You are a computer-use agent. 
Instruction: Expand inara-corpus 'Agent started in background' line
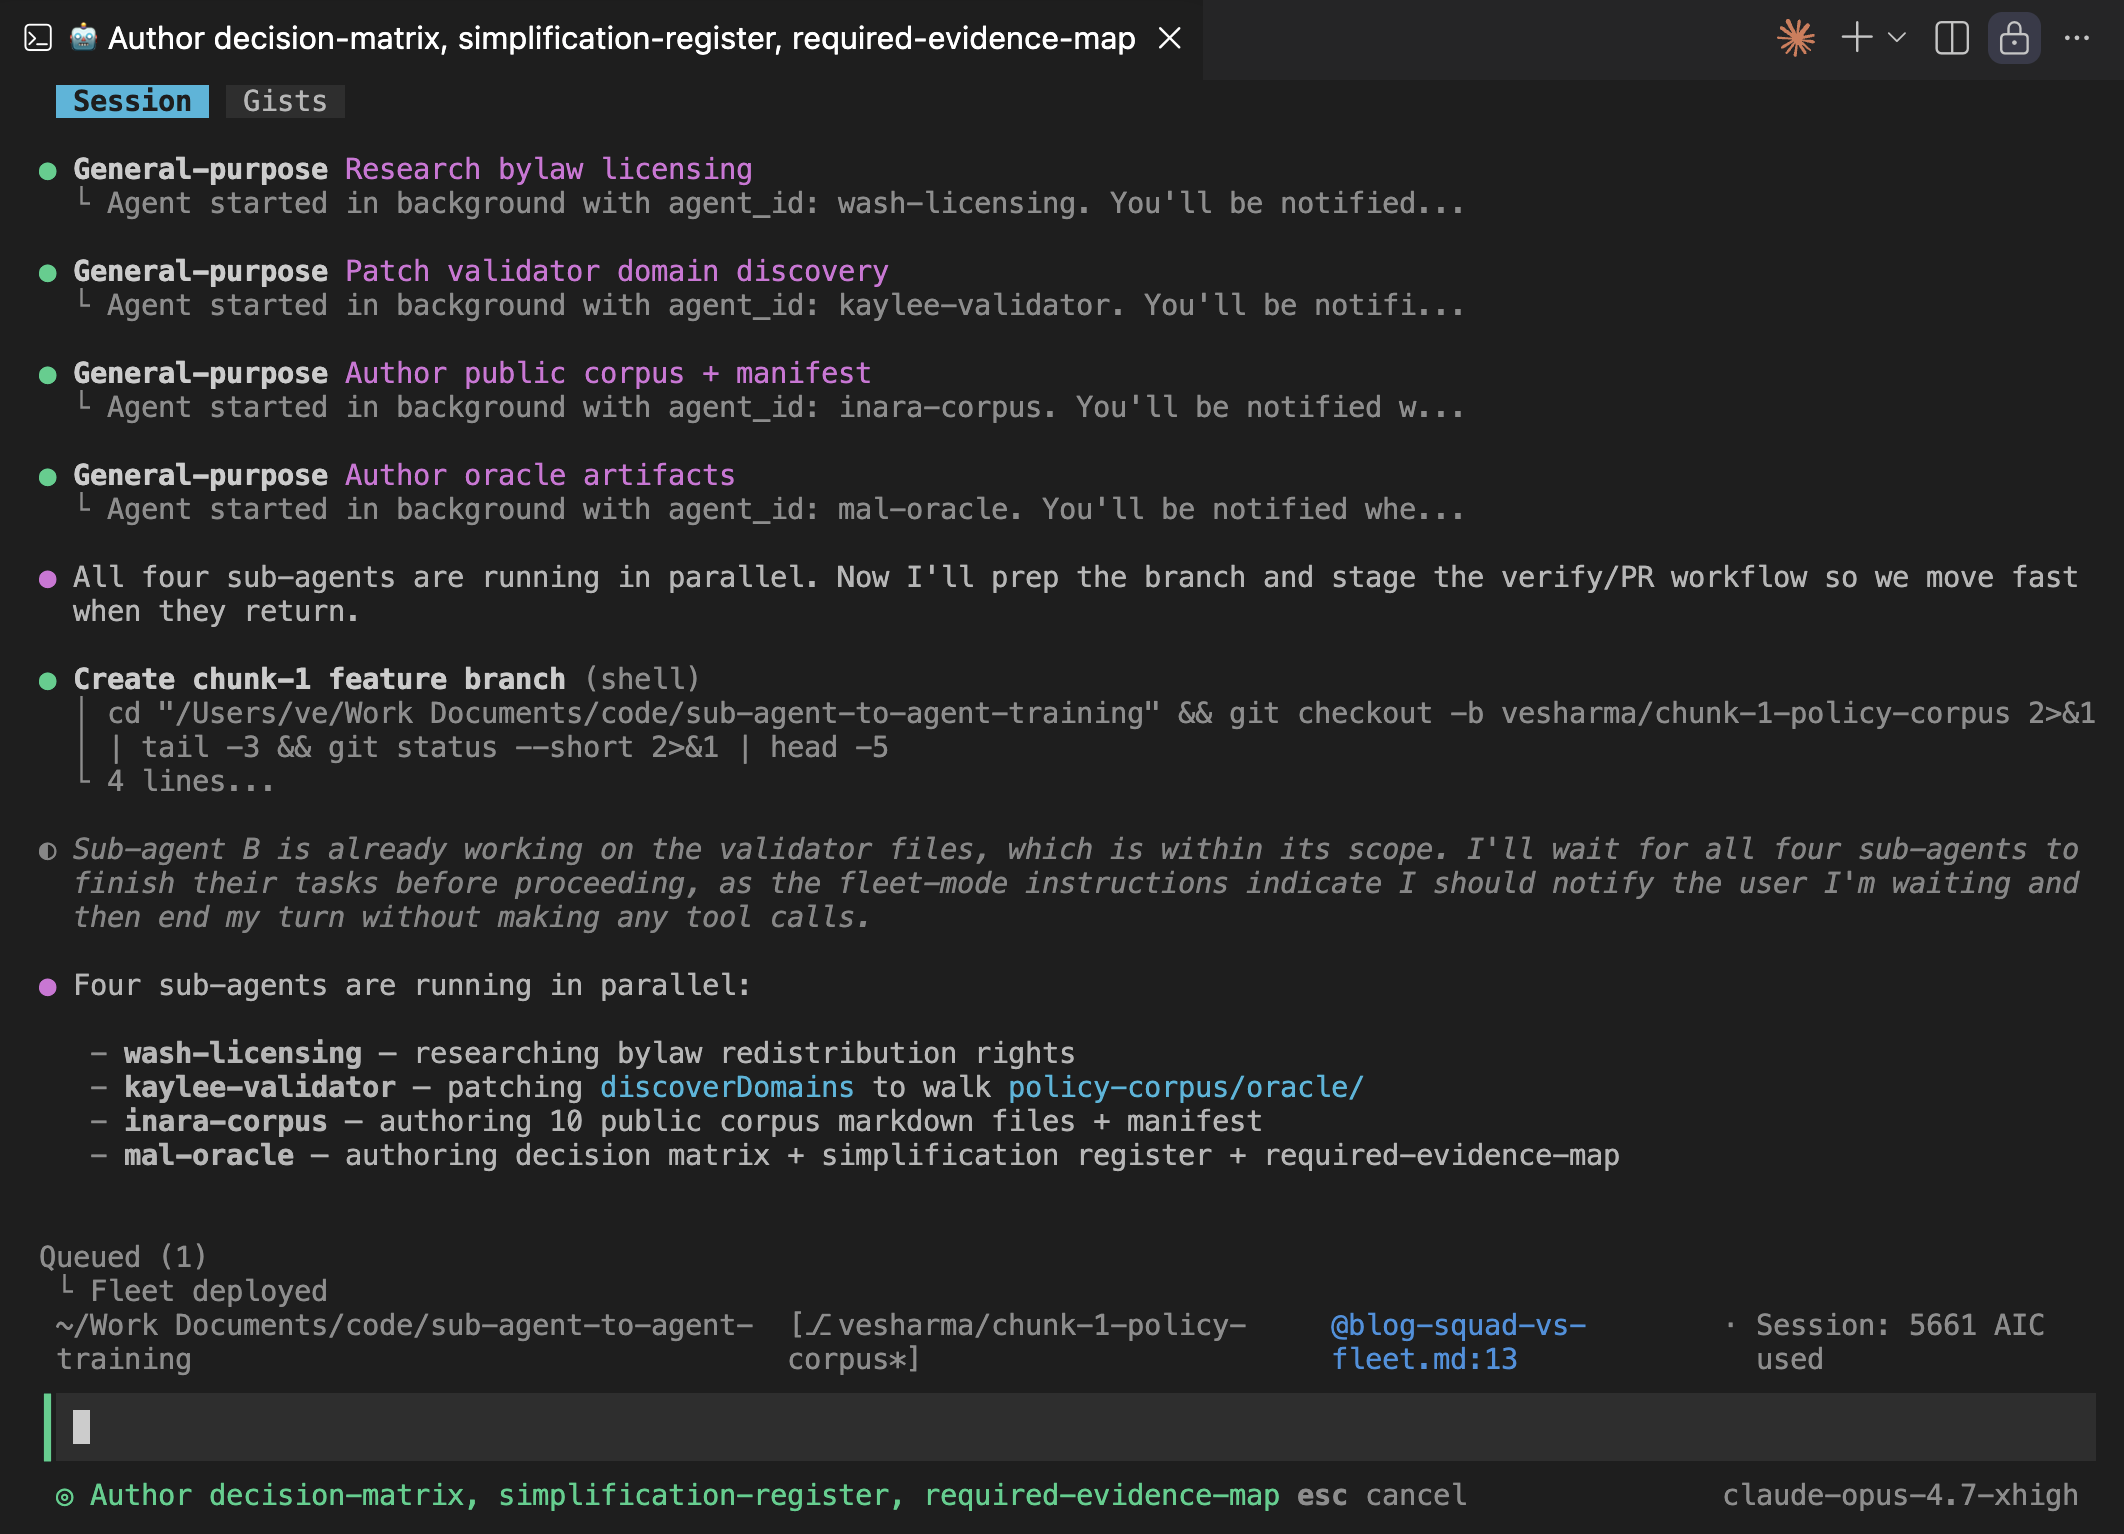coord(785,407)
